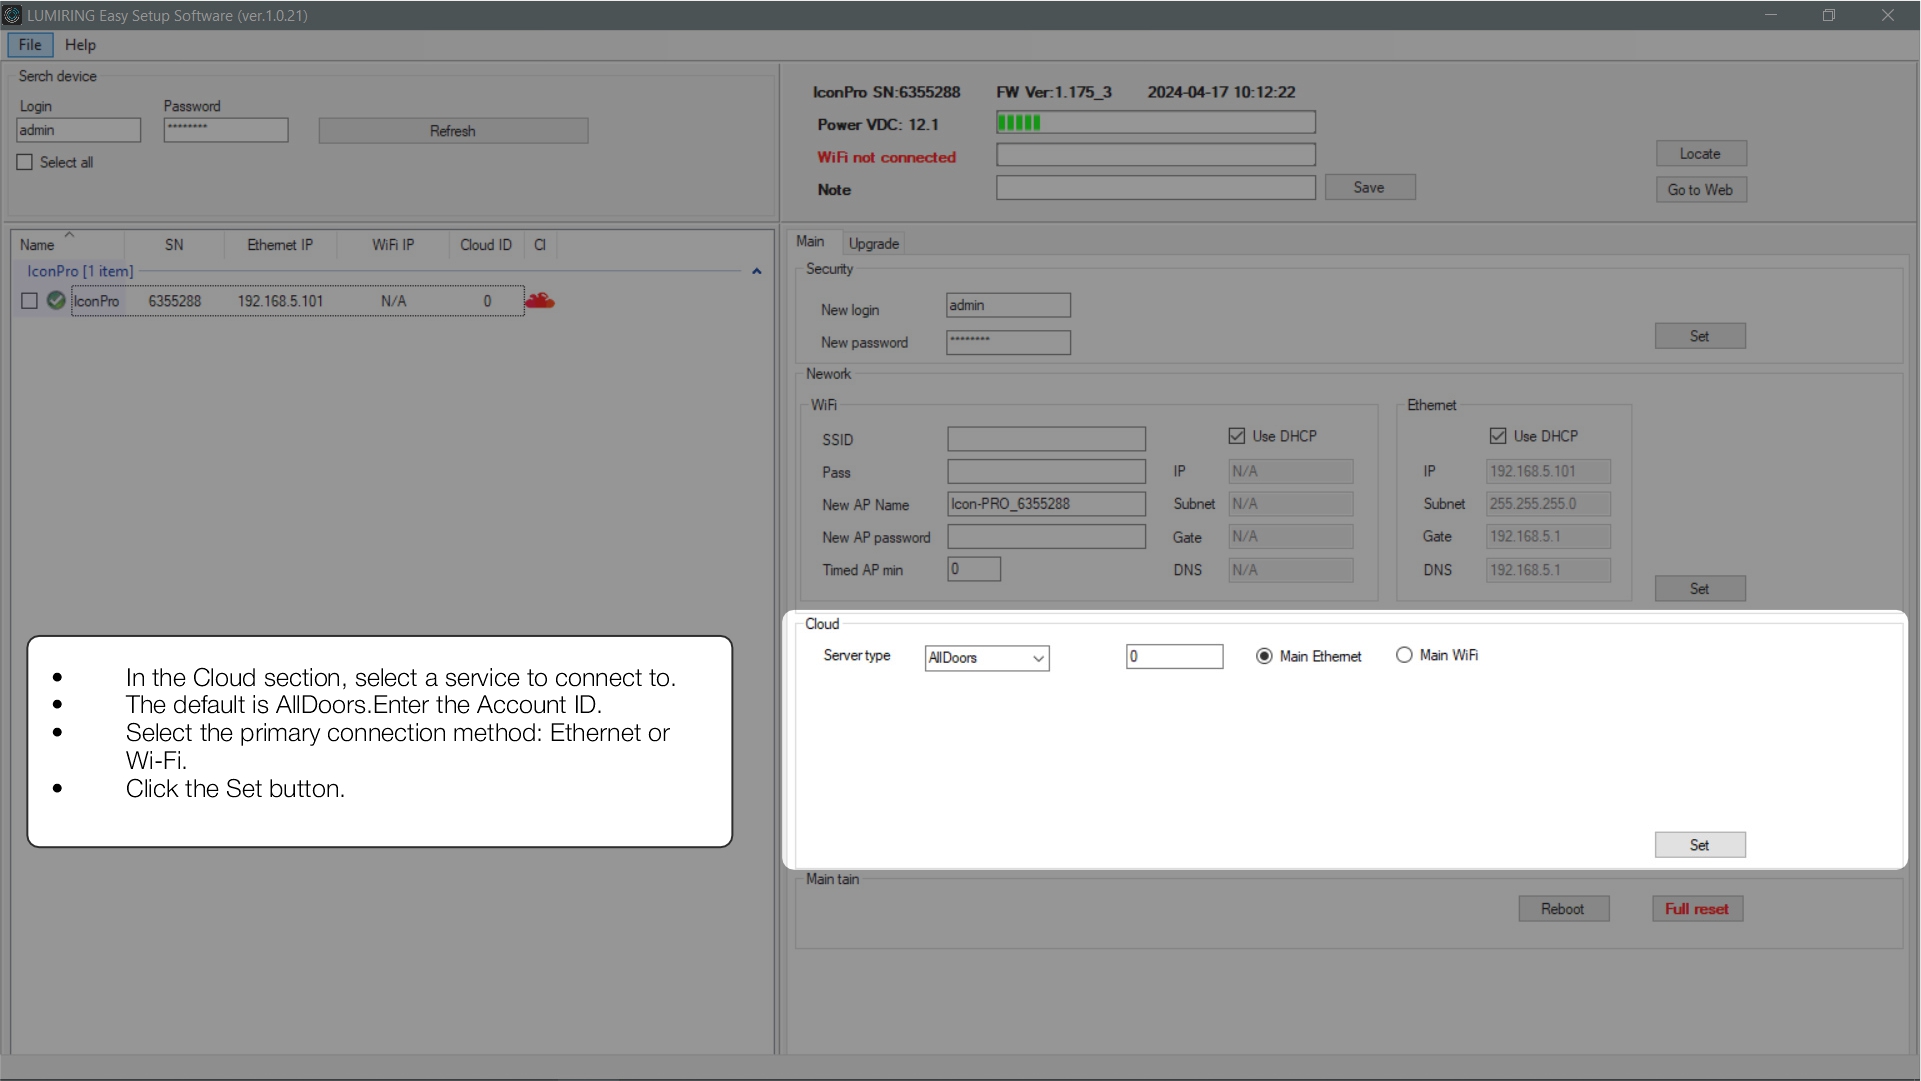Sort by the Name column header
Viewport: 1921px width, 1081px height.
(68, 245)
